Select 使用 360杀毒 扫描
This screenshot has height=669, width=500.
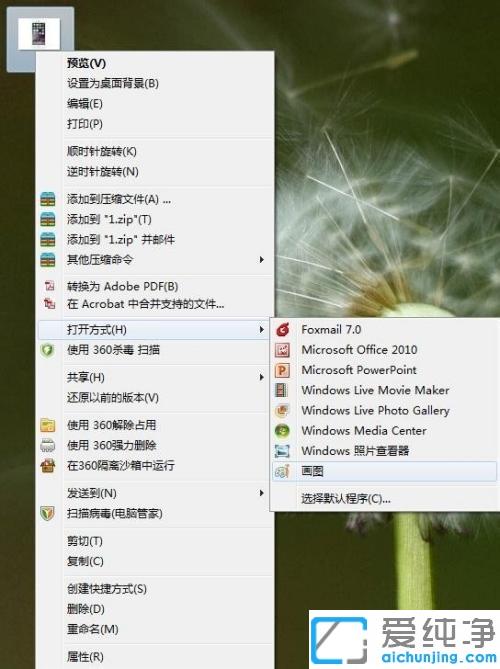[x=113, y=350]
